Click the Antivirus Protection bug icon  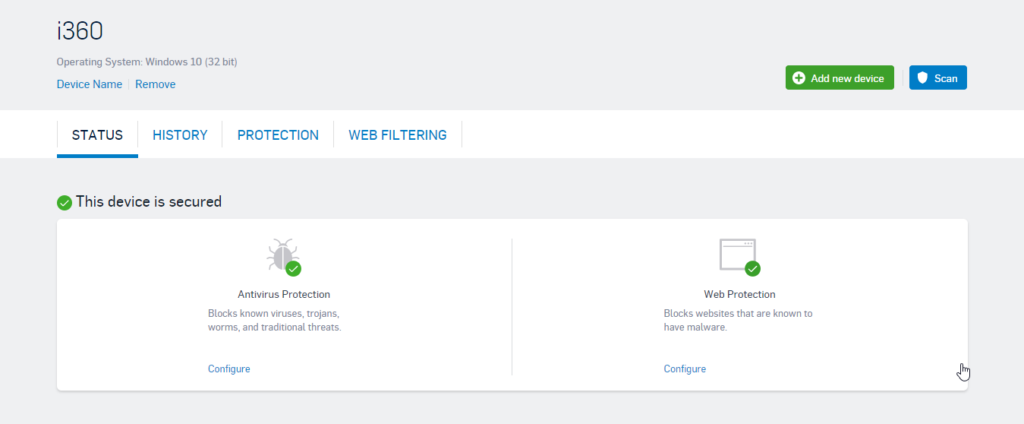pyautogui.click(x=283, y=257)
